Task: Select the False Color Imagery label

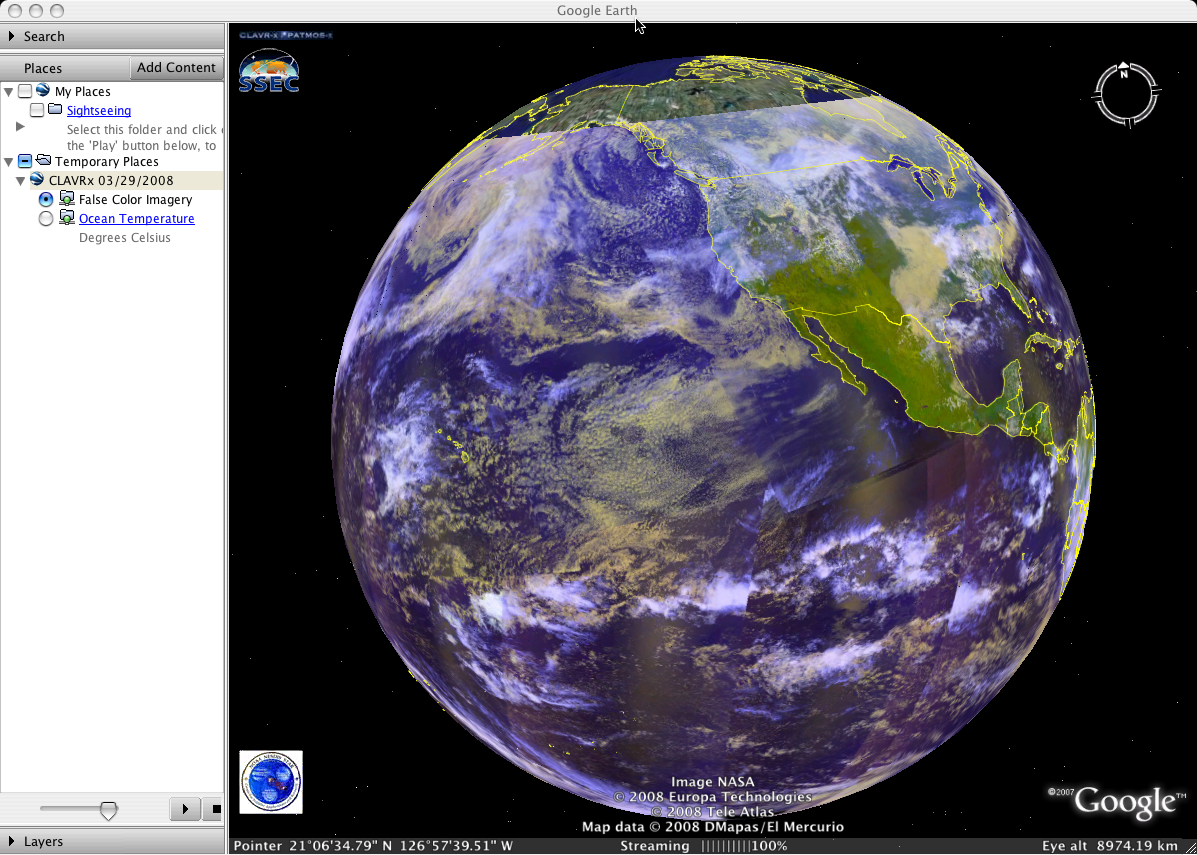Action: [135, 200]
